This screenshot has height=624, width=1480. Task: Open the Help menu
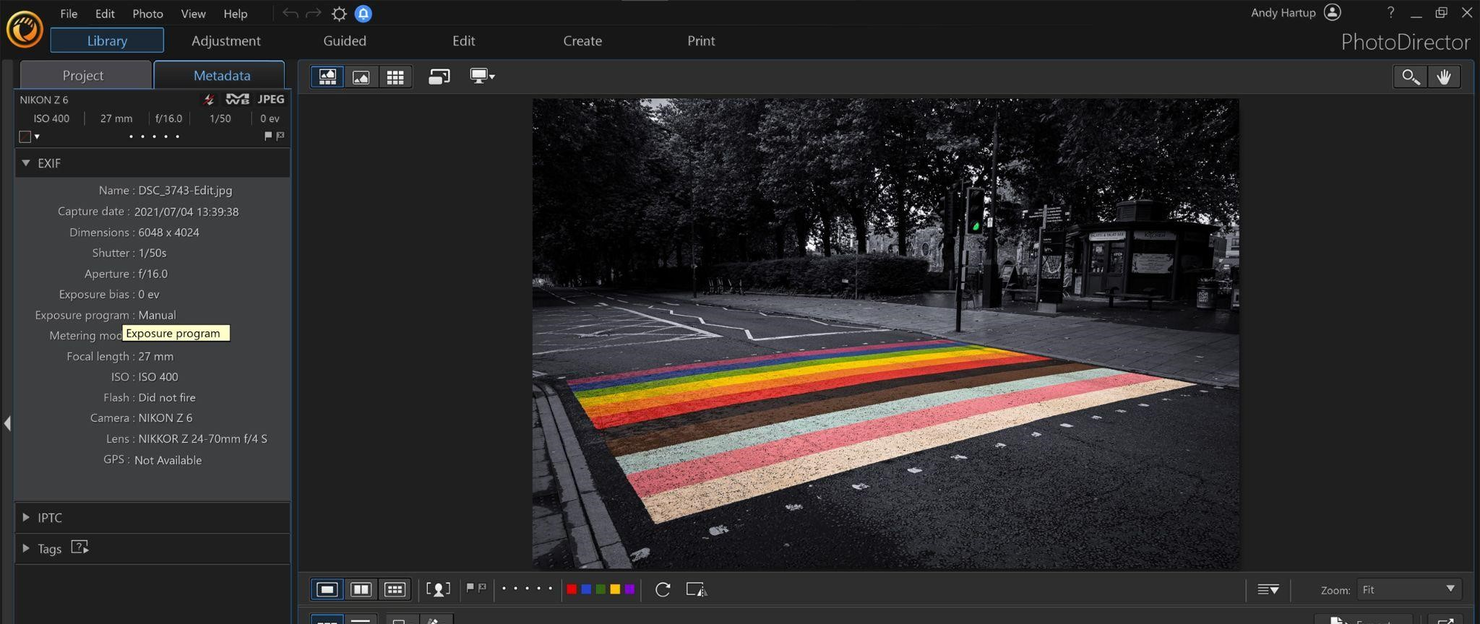point(236,14)
